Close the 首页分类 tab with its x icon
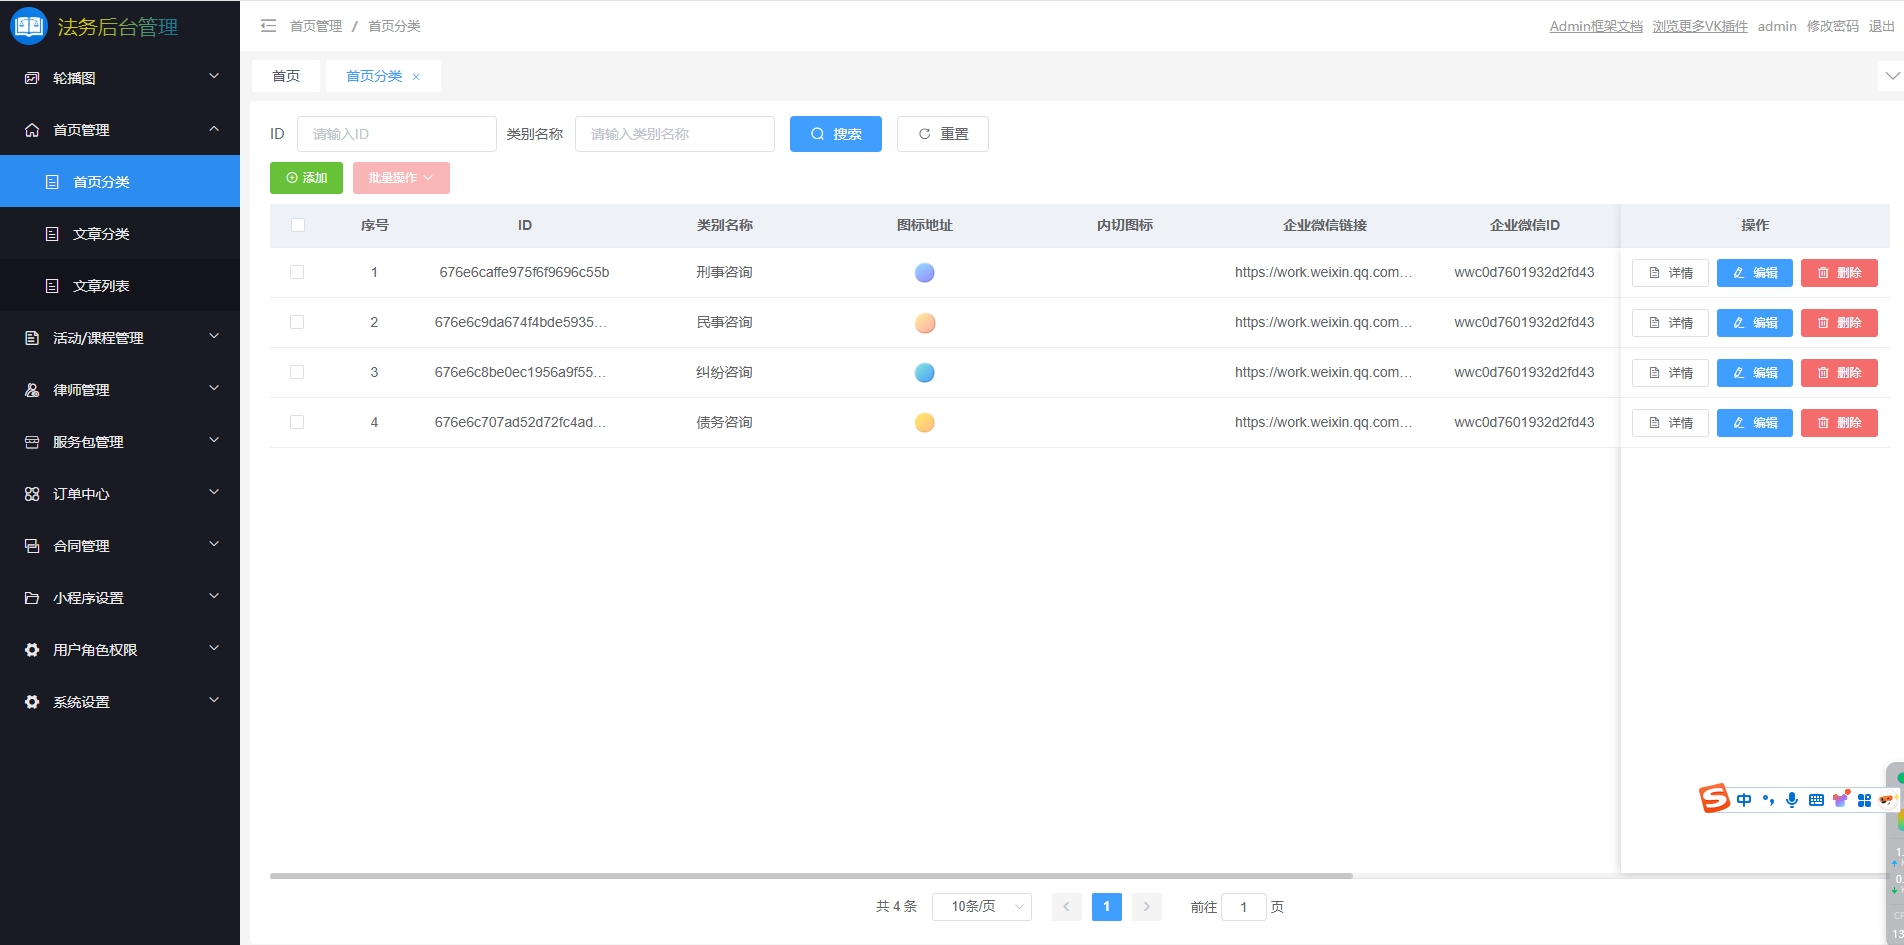The height and width of the screenshot is (945, 1904). [x=416, y=77]
